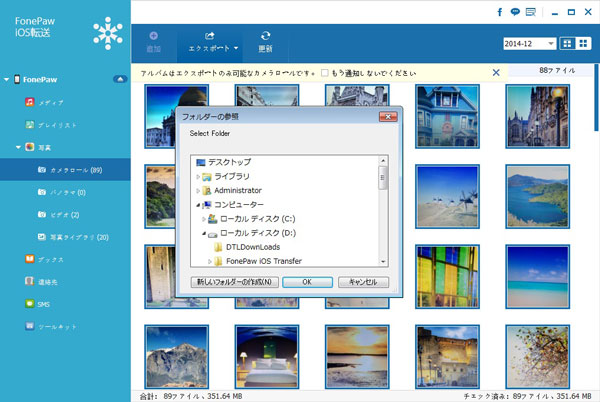This screenshot has height=402, width=600.
Task: Open the Export dropdown arrow
Action: [236, 48]
